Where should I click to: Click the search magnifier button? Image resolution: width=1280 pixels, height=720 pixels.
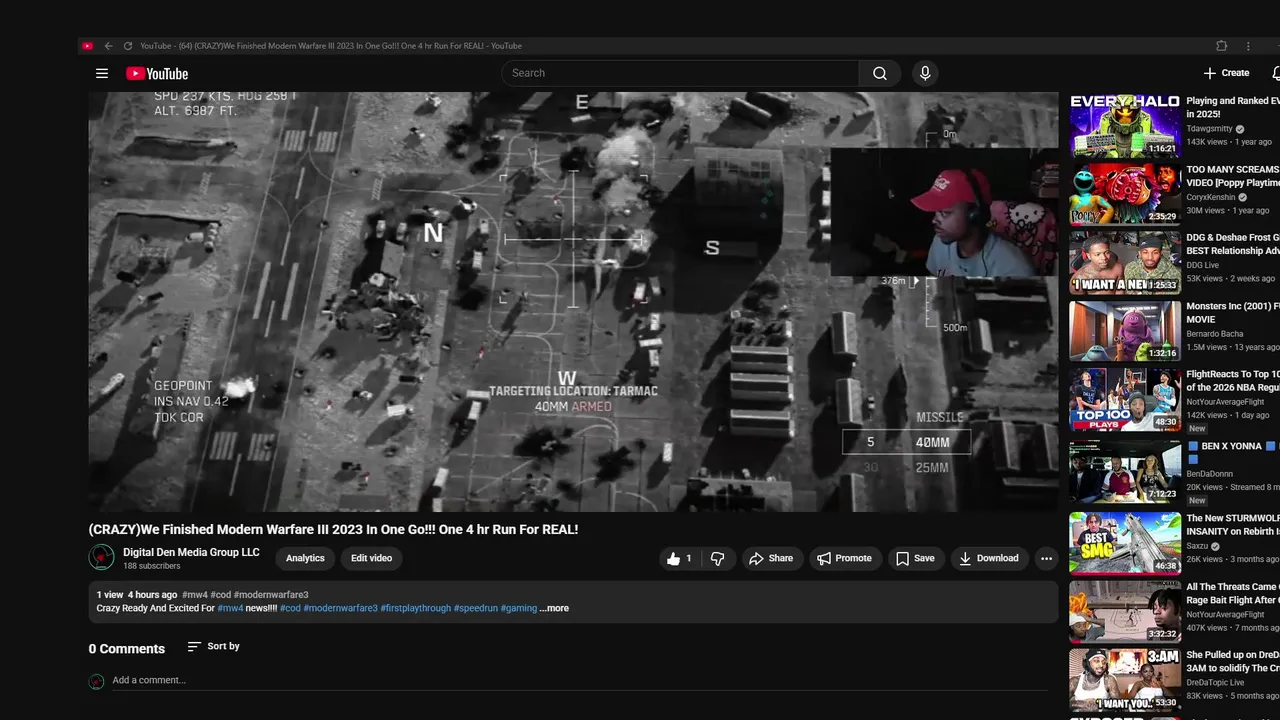pyautogui.click(x=880, y=73)
